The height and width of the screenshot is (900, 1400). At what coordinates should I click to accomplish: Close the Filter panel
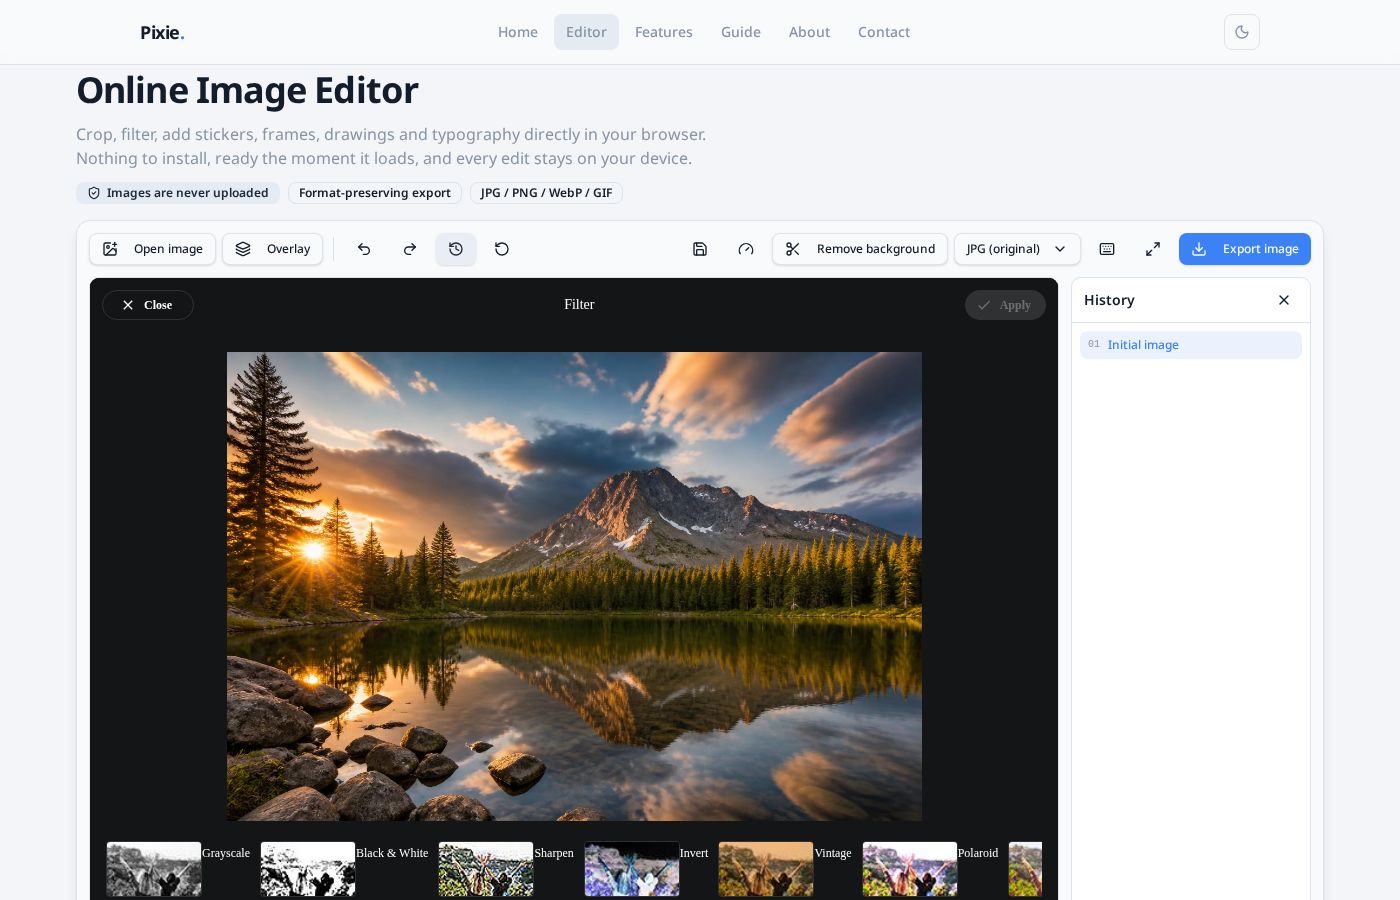[148, 305]
